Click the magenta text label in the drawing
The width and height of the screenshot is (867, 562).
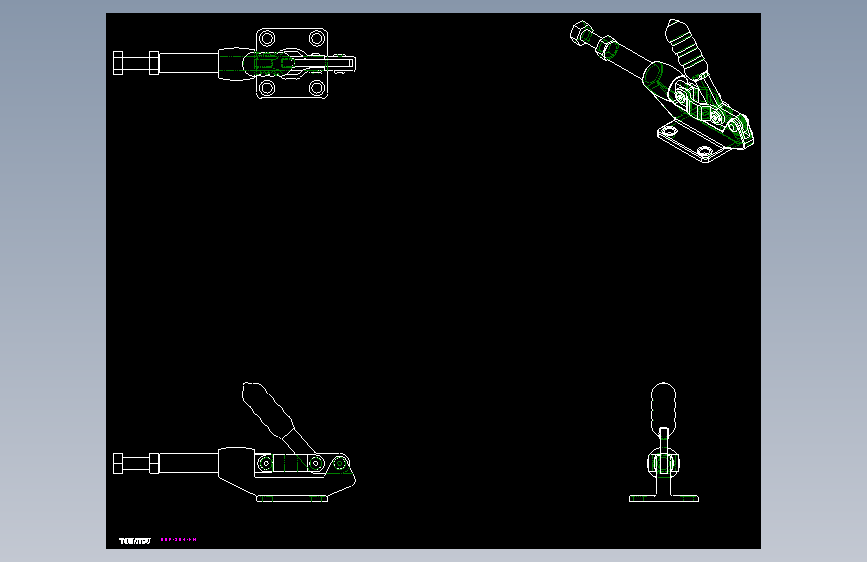pos(179,539)
